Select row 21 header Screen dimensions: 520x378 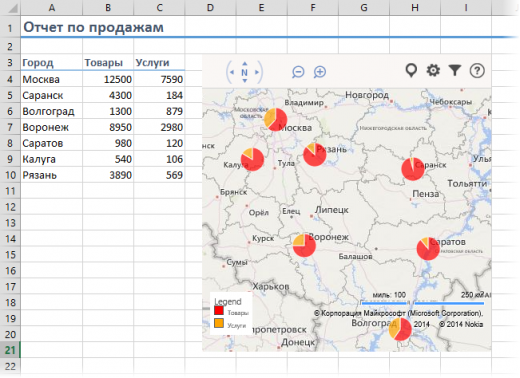click(10, 350)
